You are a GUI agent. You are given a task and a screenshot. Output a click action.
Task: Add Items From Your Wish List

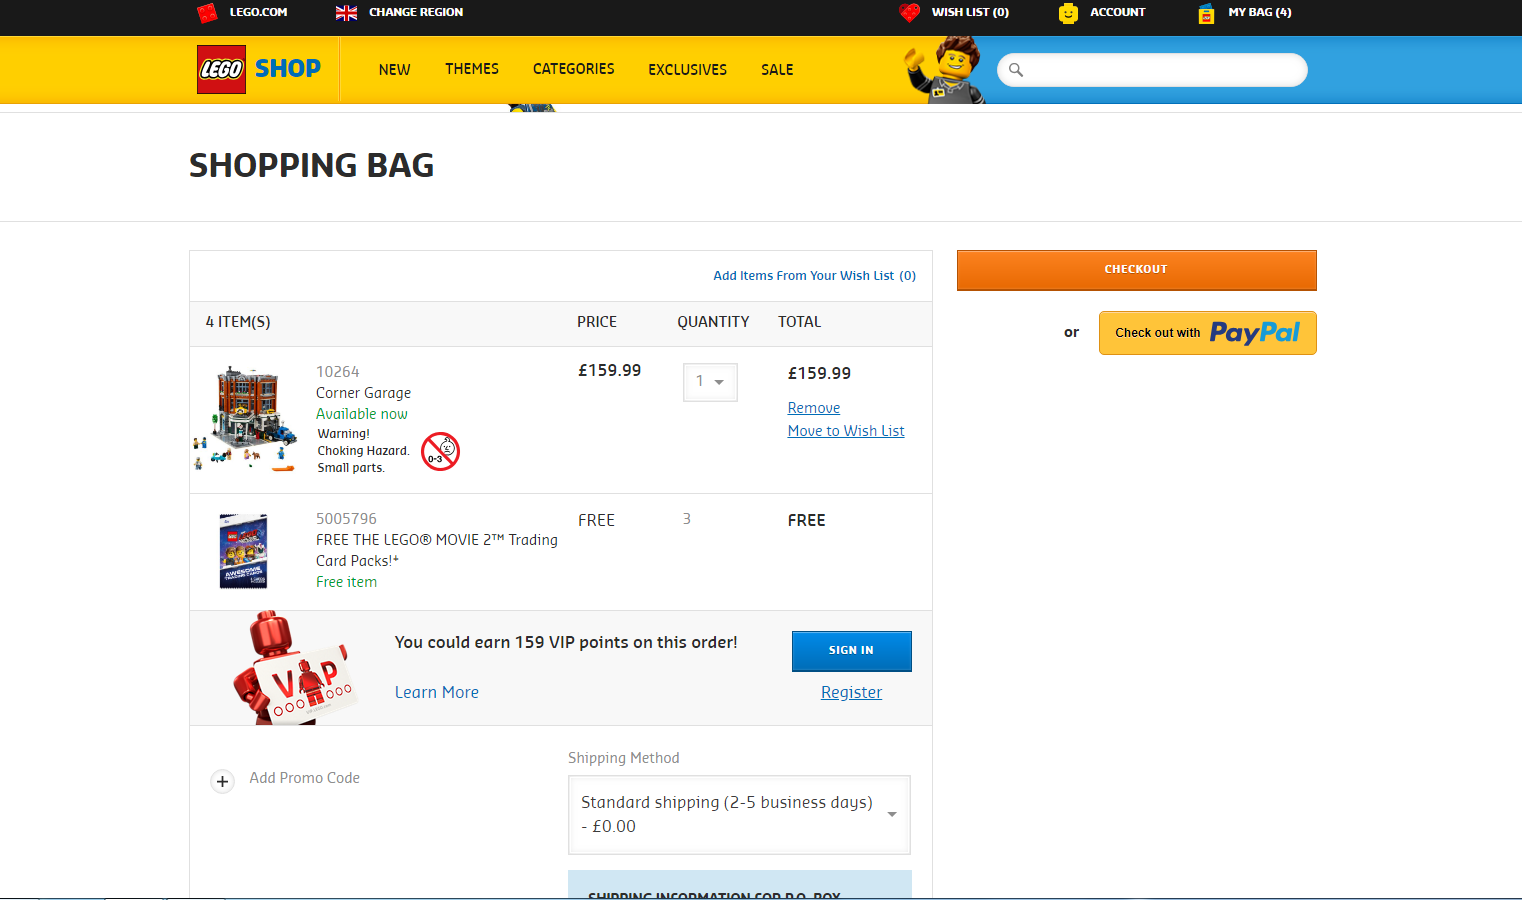pos(815,276)
